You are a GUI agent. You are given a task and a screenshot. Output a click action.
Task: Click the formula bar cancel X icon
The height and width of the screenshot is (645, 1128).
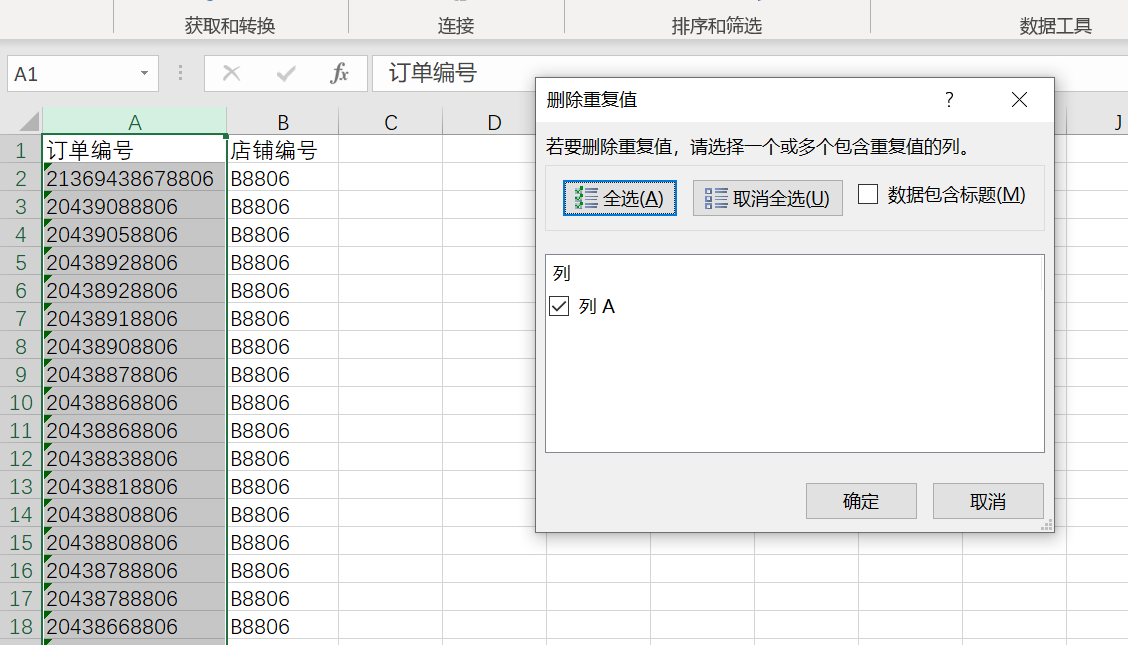click(232, 73)
